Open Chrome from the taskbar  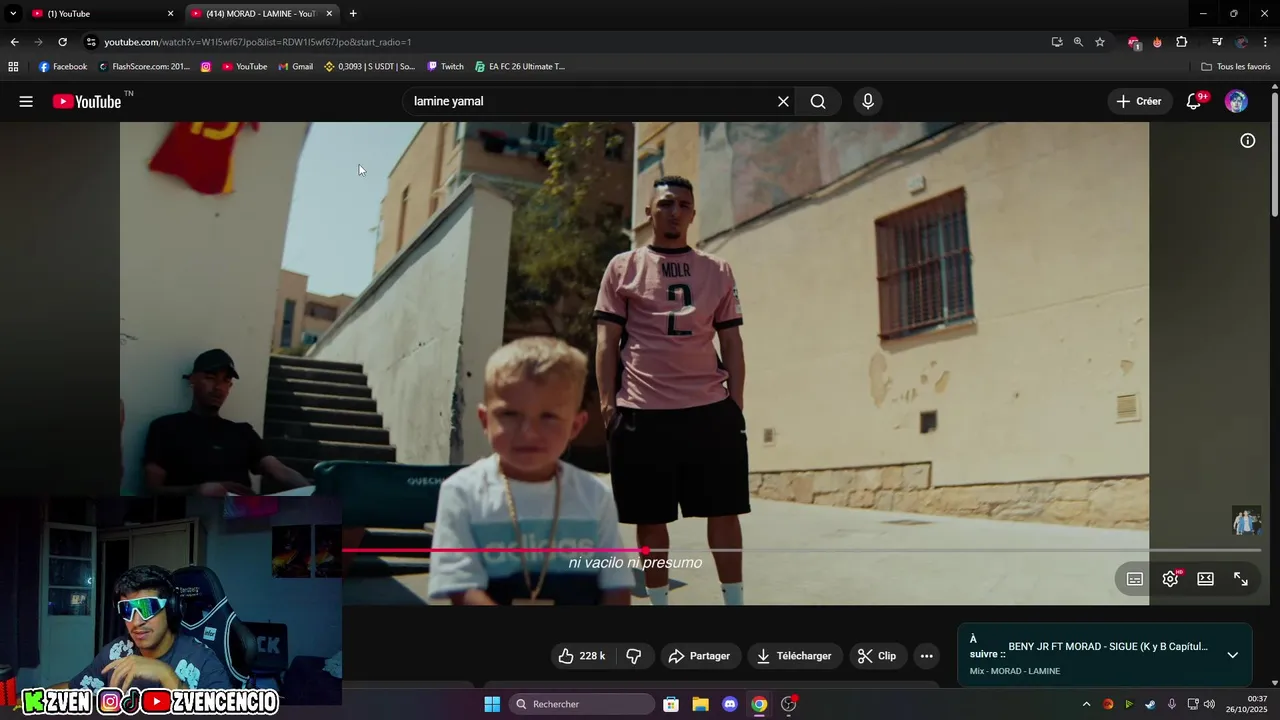[759, 704]
